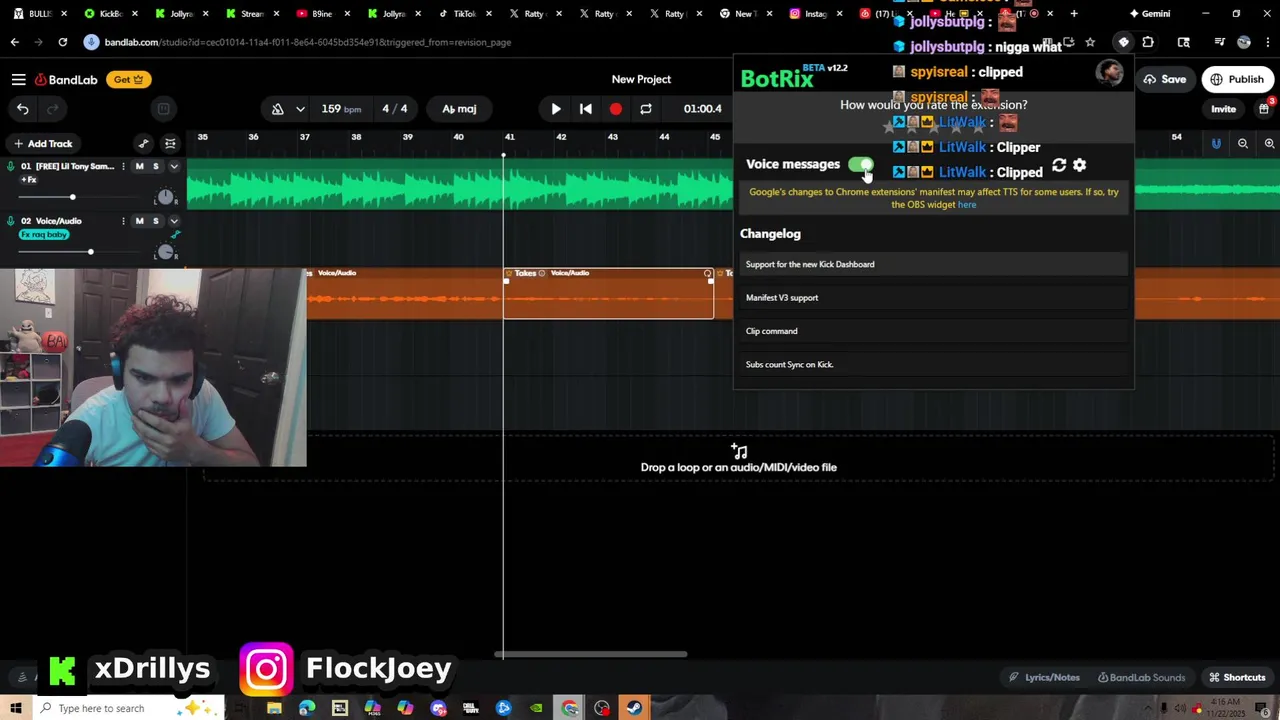Image resolution: width=1280 pixels, height=720 pixels.
Task: Undo the last action
Action: 22,109
